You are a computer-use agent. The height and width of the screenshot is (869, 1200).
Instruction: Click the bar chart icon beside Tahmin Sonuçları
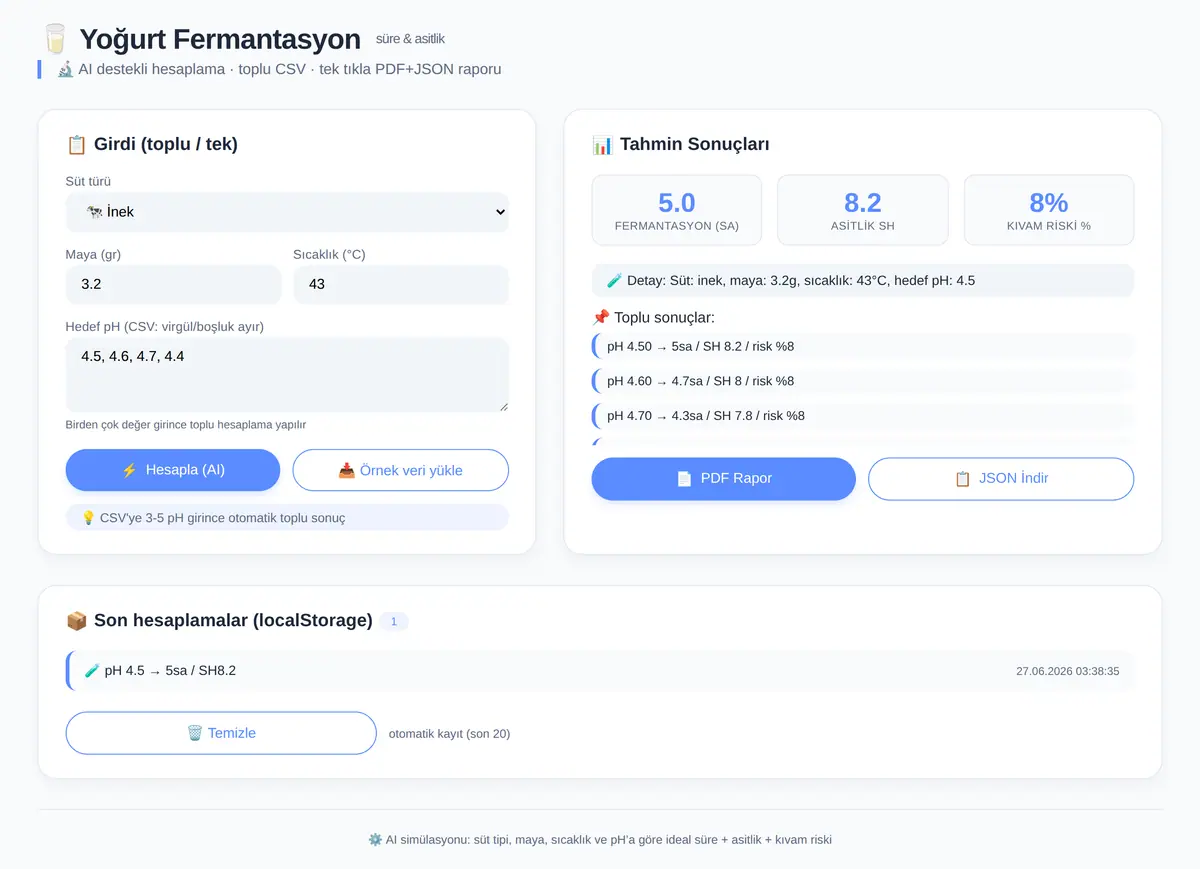[602, 144]
